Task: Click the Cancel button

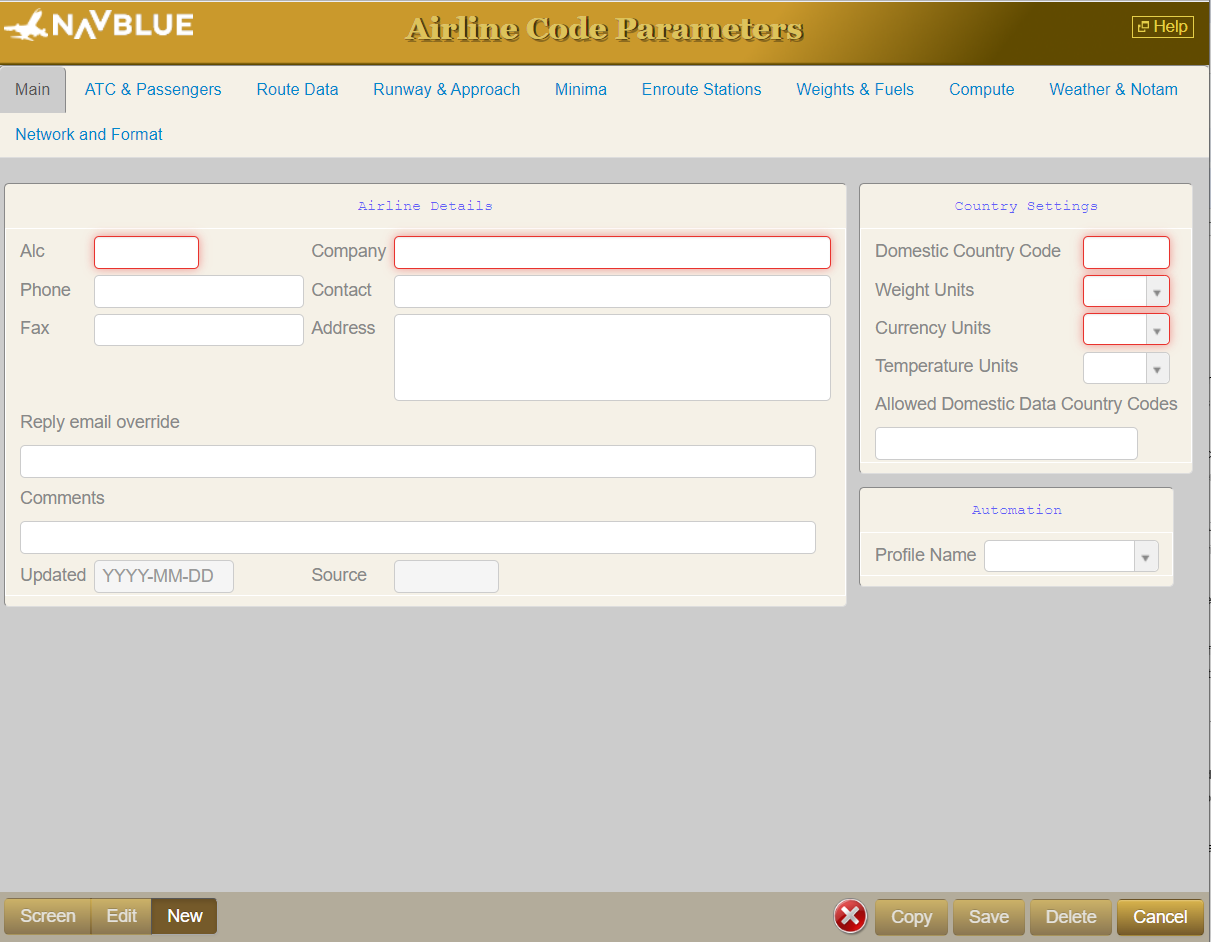Action: [x=1160, y=917]
